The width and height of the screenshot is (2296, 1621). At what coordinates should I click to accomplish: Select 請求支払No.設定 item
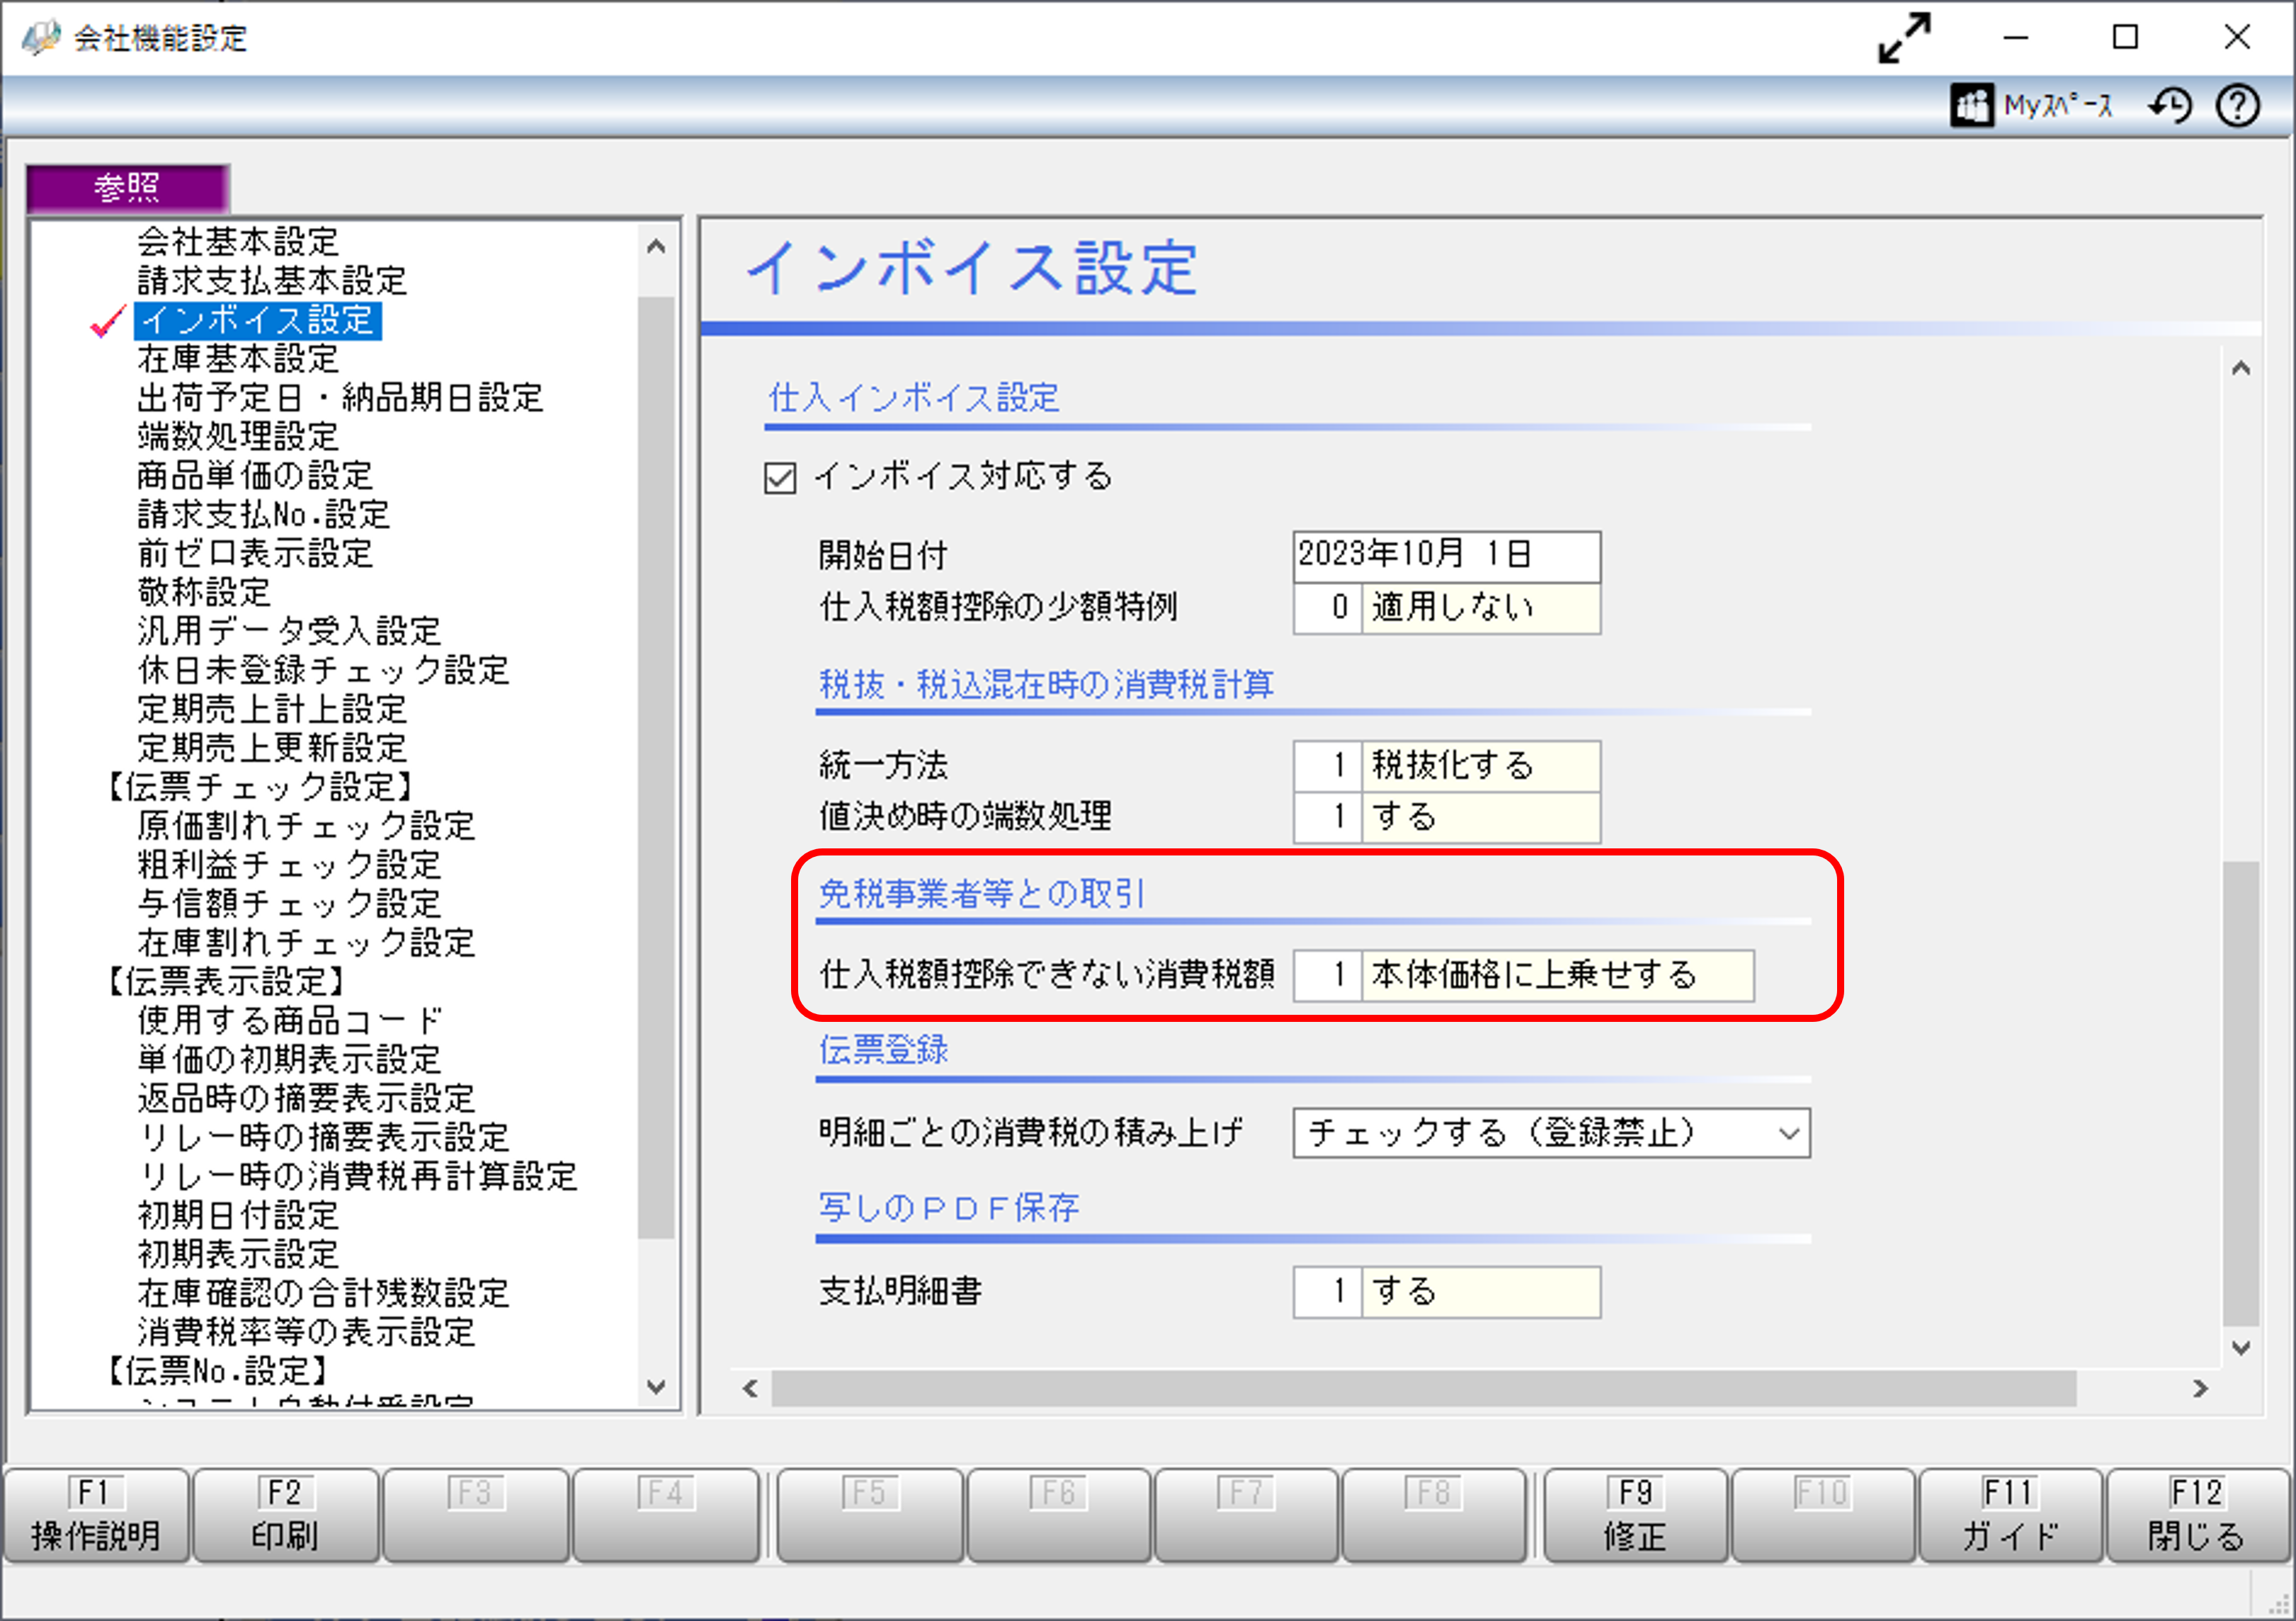tap(264, 514)
